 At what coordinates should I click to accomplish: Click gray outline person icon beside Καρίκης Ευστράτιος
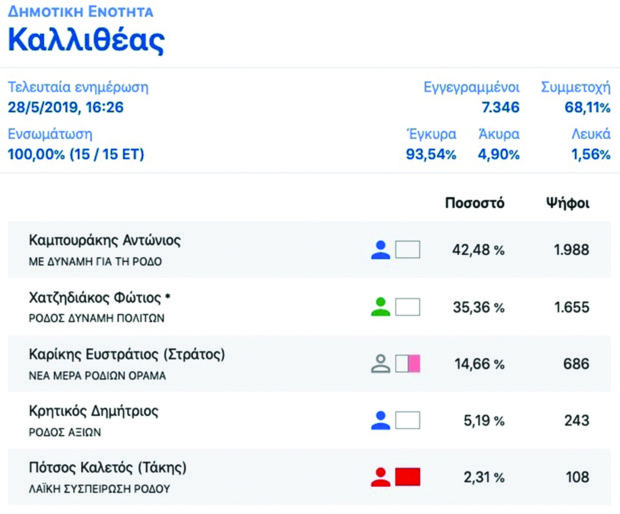pos(380,364)
